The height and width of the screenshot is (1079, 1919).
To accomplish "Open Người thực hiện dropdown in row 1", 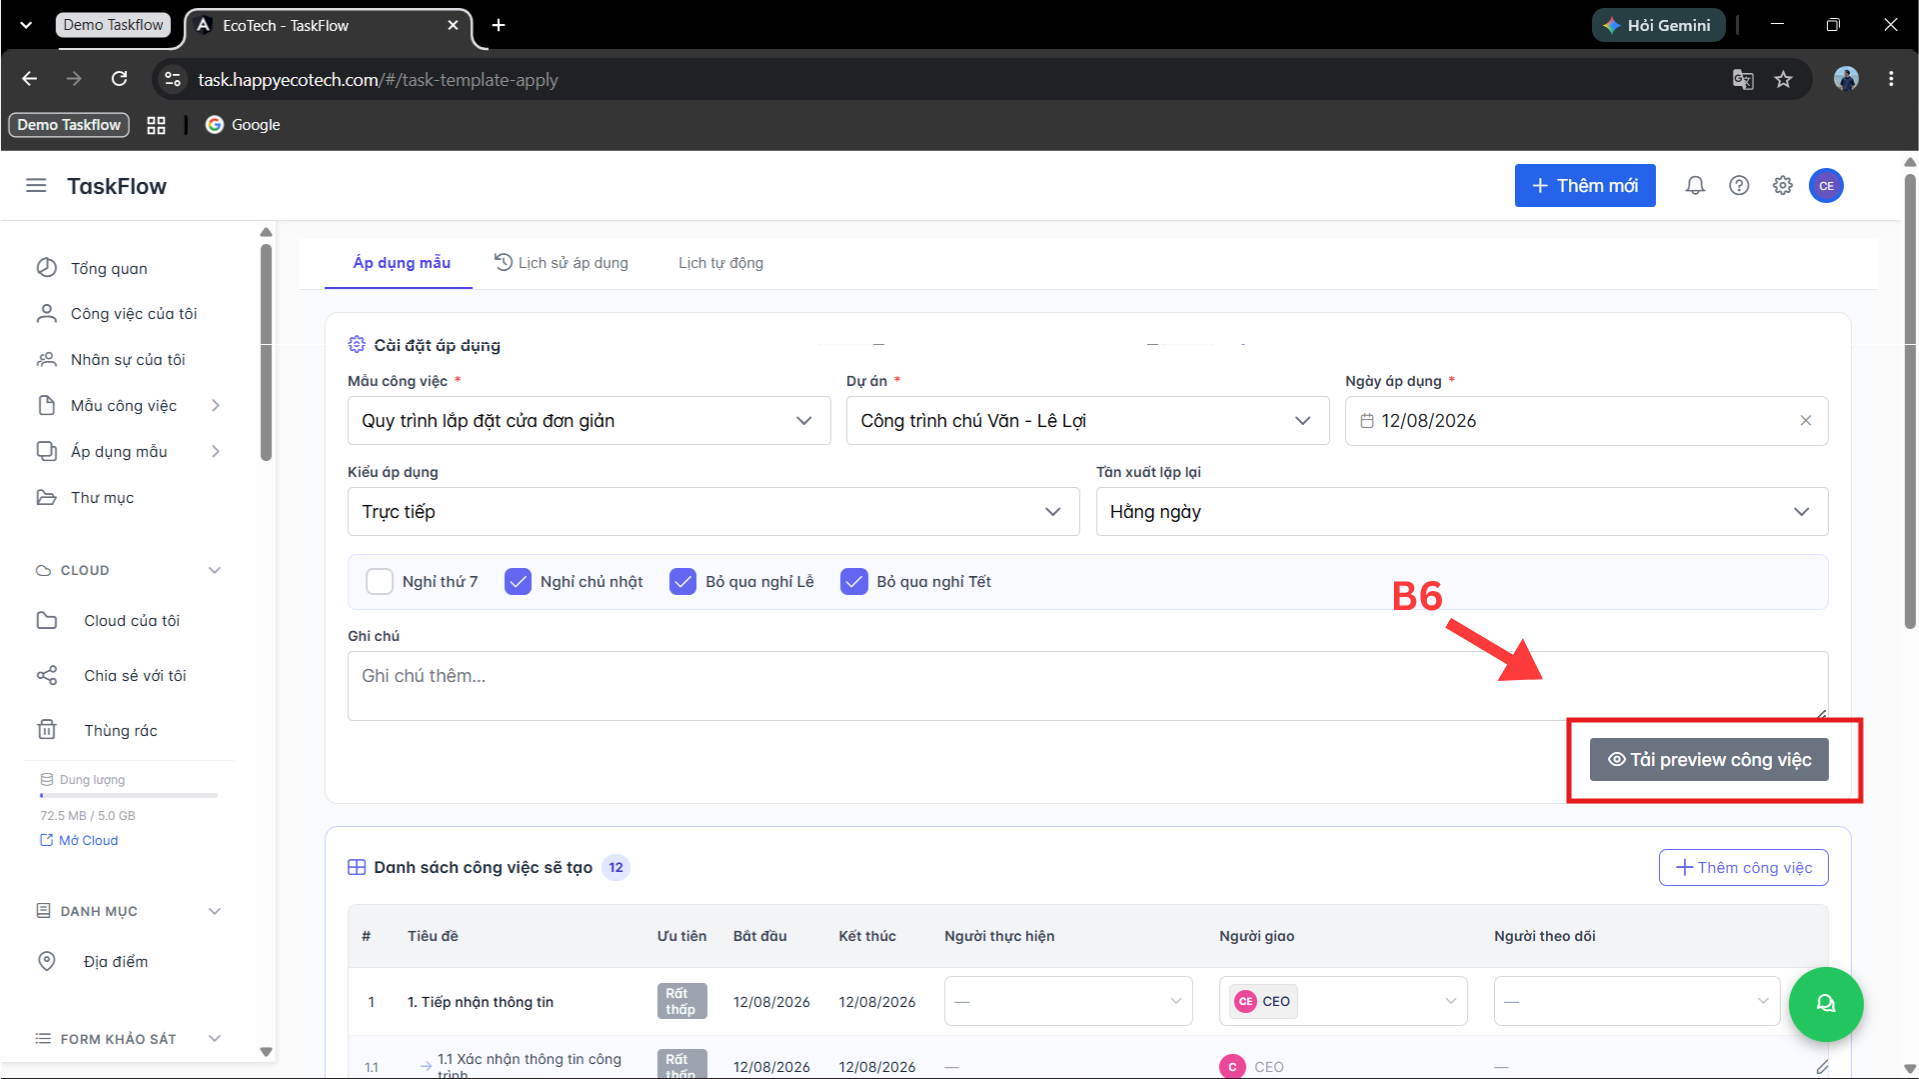I will (x=1068, y=1001).
